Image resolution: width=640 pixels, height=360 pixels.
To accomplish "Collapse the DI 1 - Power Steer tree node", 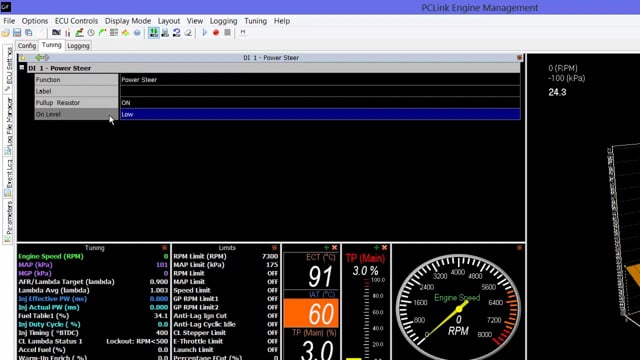I will pos(22,68).
